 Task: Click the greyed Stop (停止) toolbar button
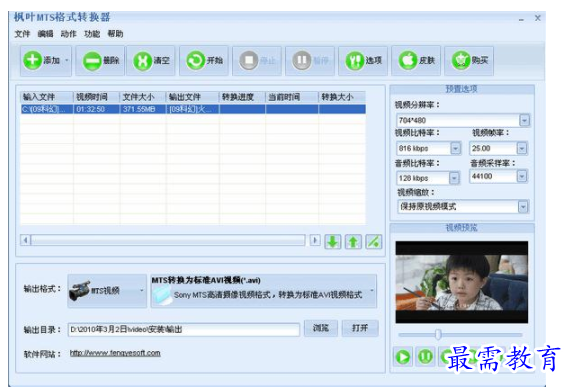click(257, 61)
